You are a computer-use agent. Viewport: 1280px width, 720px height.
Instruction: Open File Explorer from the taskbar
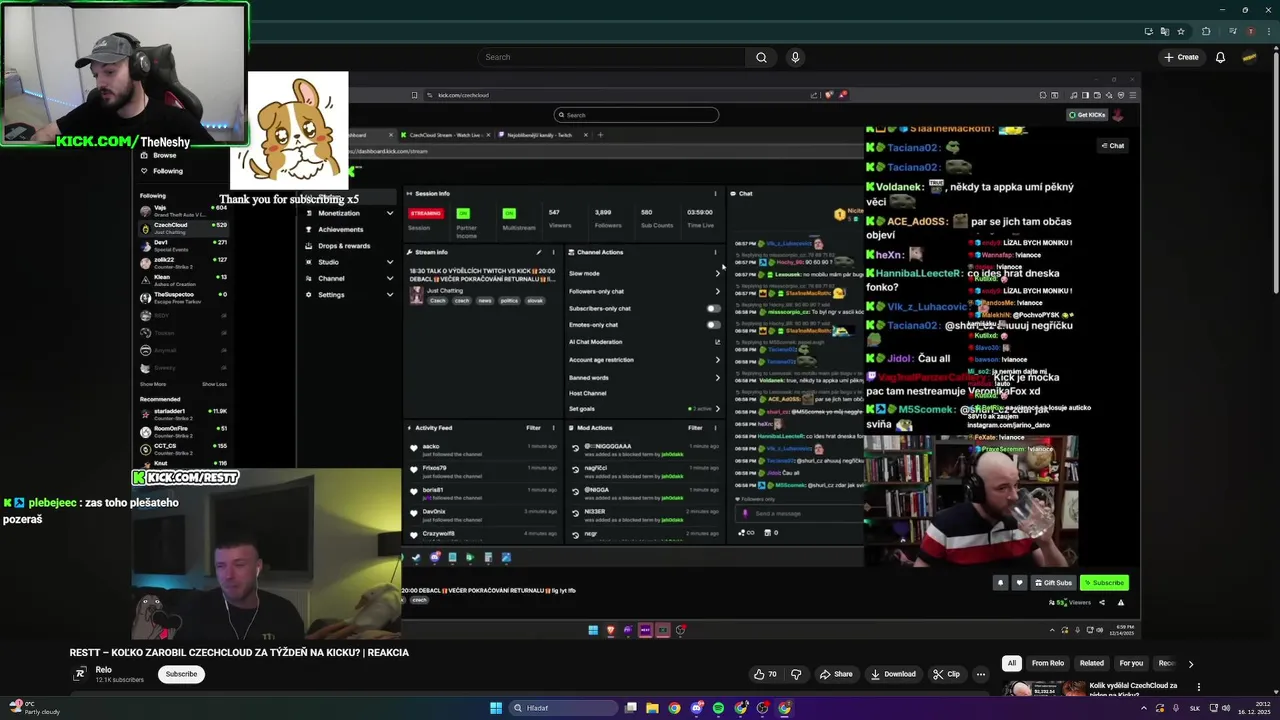652,708
